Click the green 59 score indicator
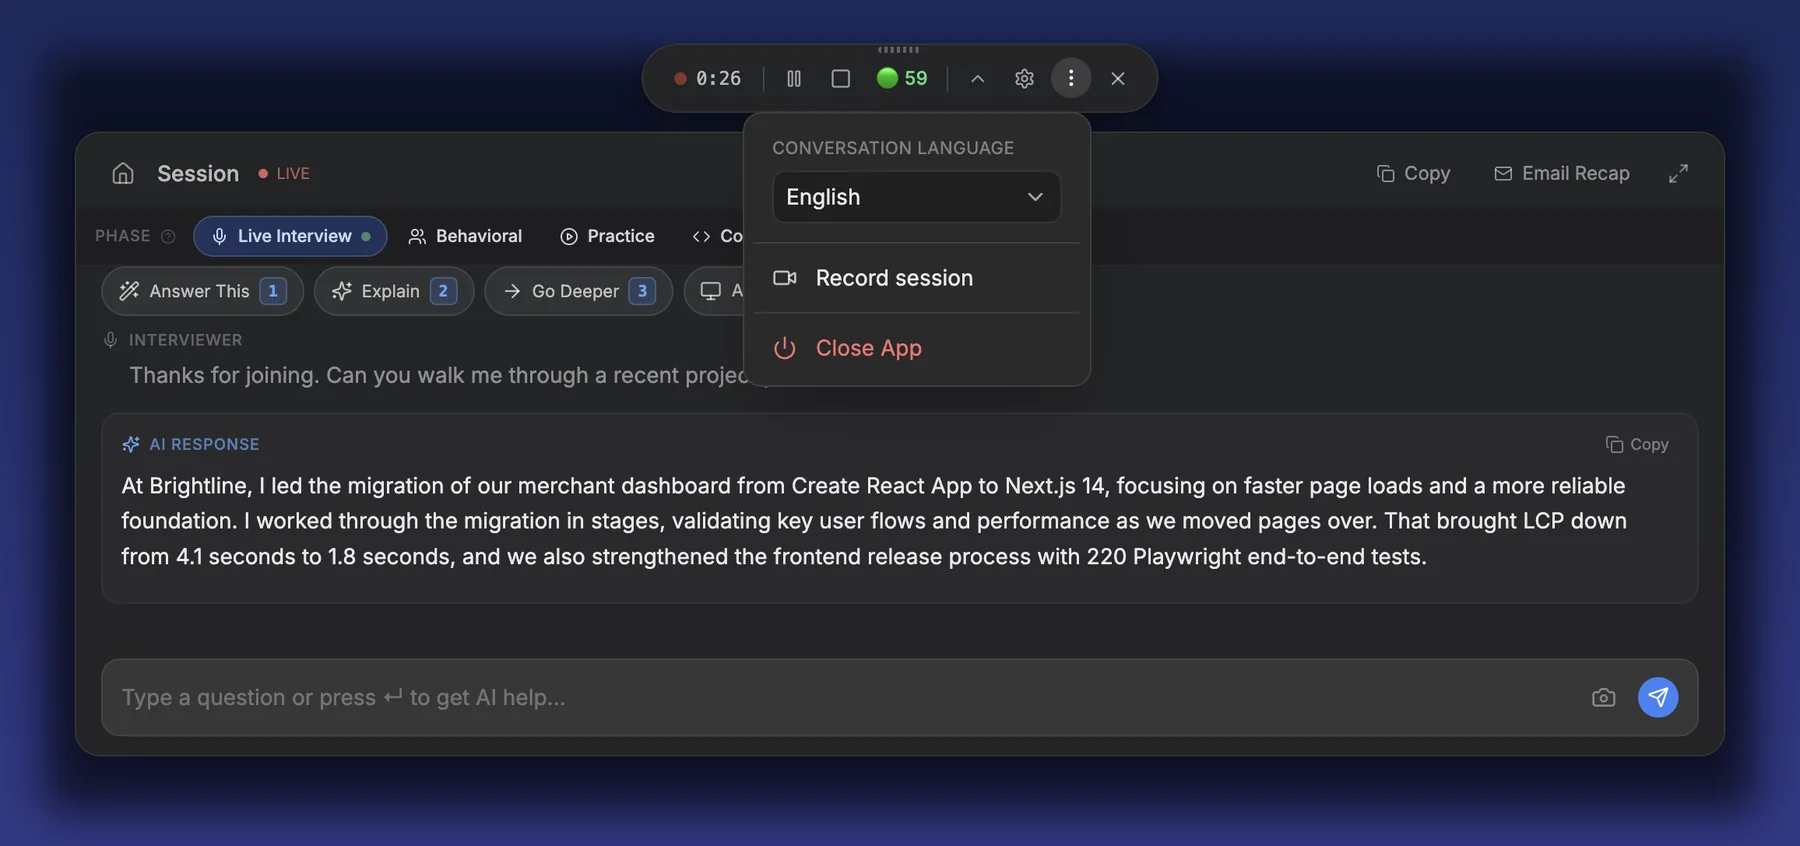 902,78
